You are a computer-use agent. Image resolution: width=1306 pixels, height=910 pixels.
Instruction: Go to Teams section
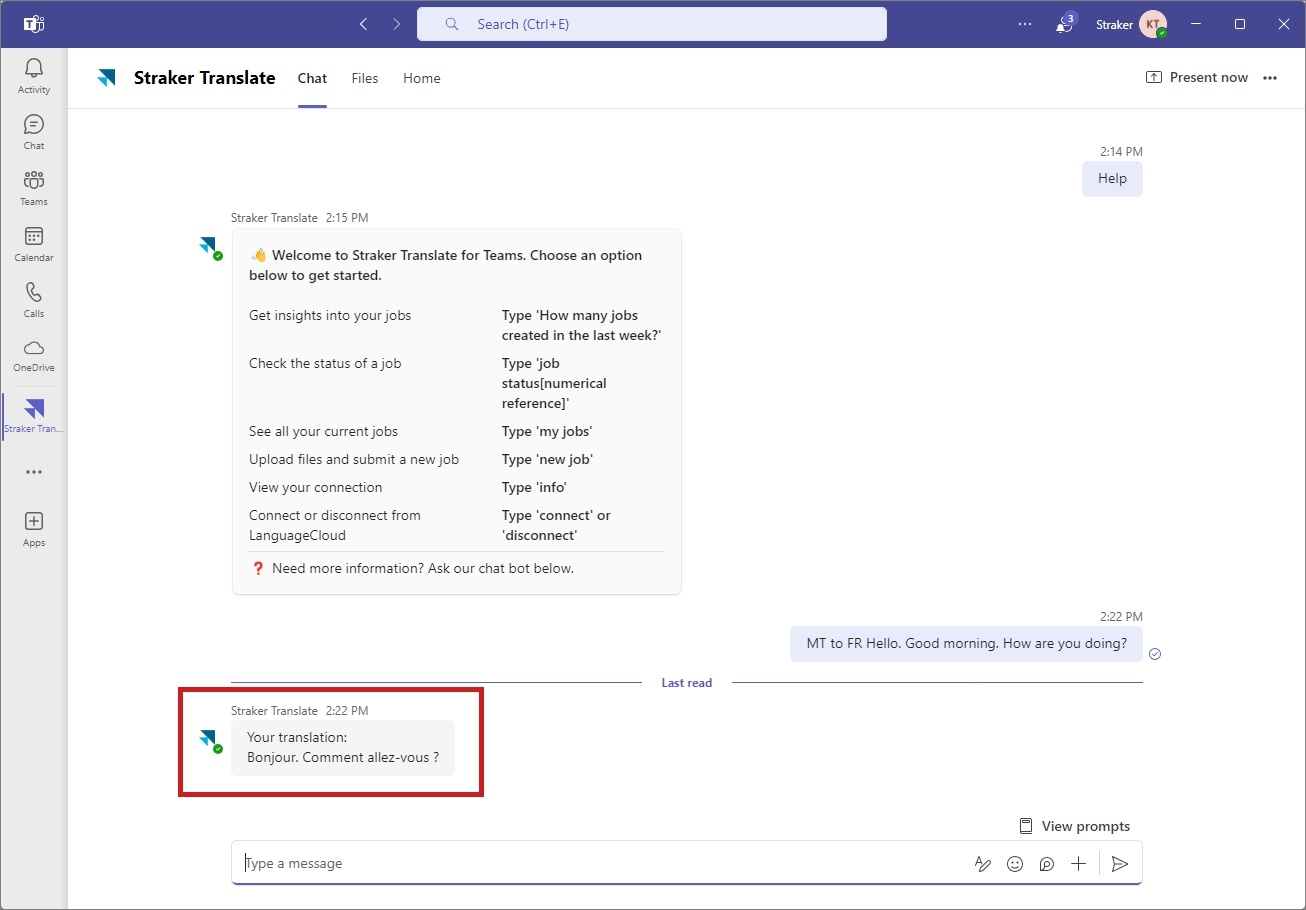[x=34, y=188]
